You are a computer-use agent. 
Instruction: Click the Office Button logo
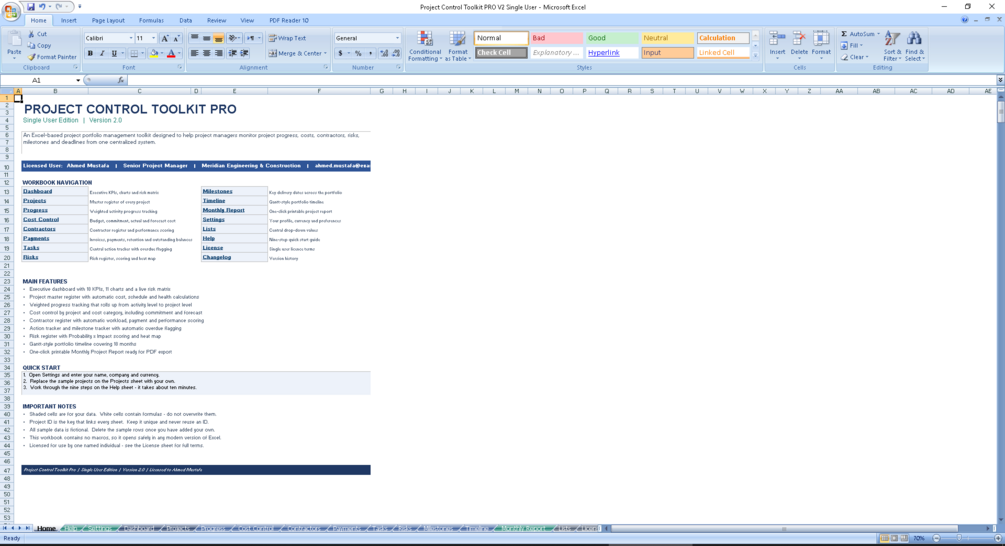(11, 12)
